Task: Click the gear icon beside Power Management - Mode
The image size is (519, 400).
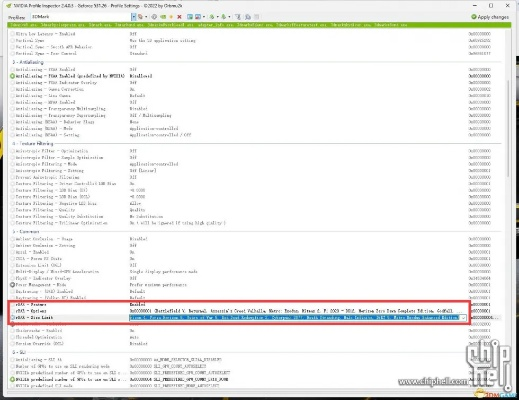Action: (12, 285)
